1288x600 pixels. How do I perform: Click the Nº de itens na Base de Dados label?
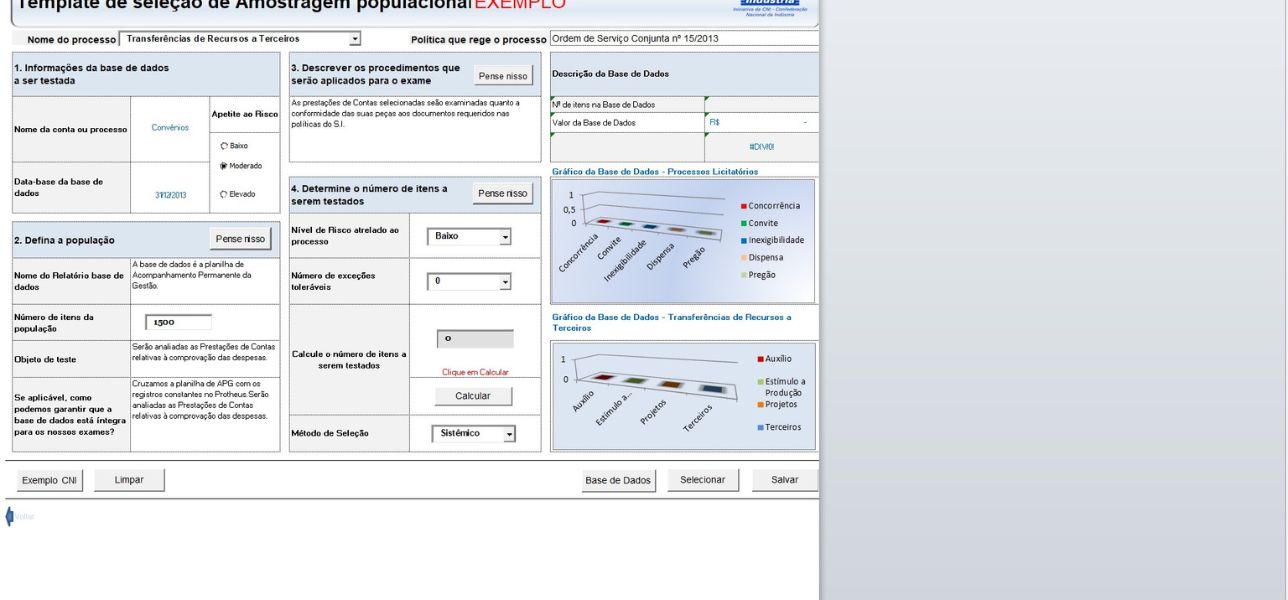pyautogui.click(x=603, y=104)
